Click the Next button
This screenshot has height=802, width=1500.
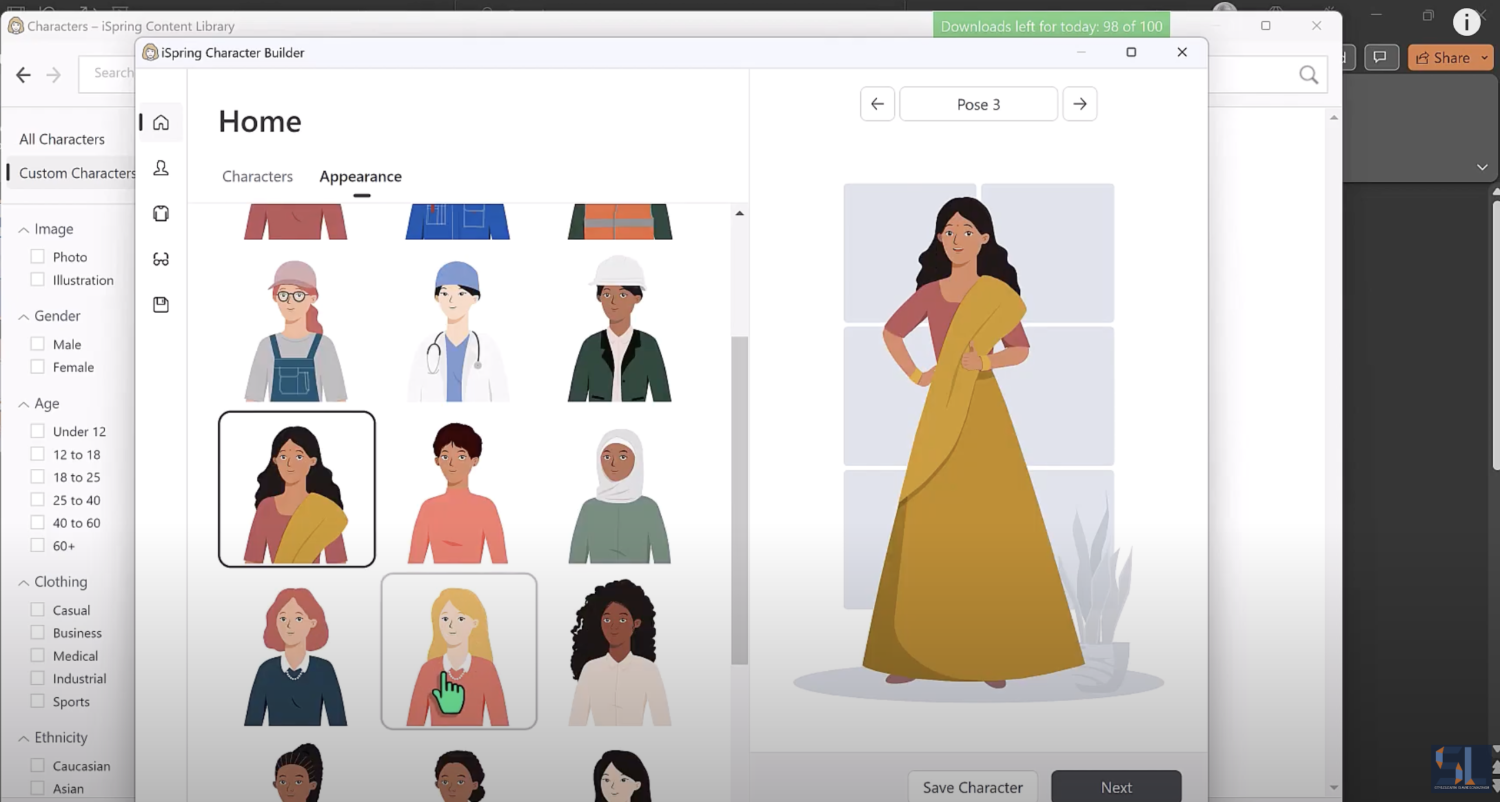point(1116,787)
